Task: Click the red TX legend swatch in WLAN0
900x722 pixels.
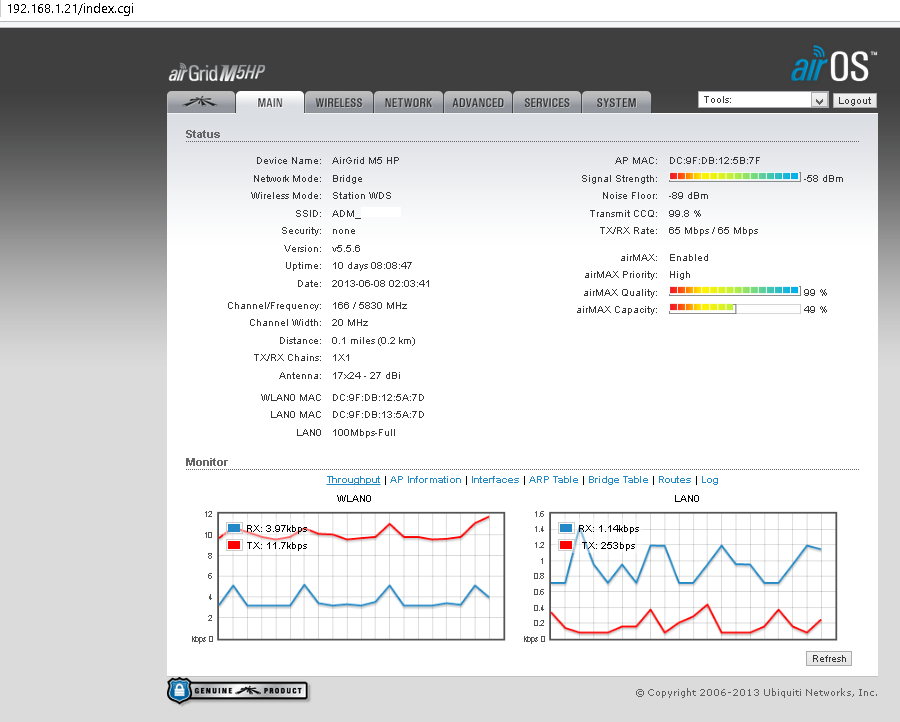Action: [234, 545]
